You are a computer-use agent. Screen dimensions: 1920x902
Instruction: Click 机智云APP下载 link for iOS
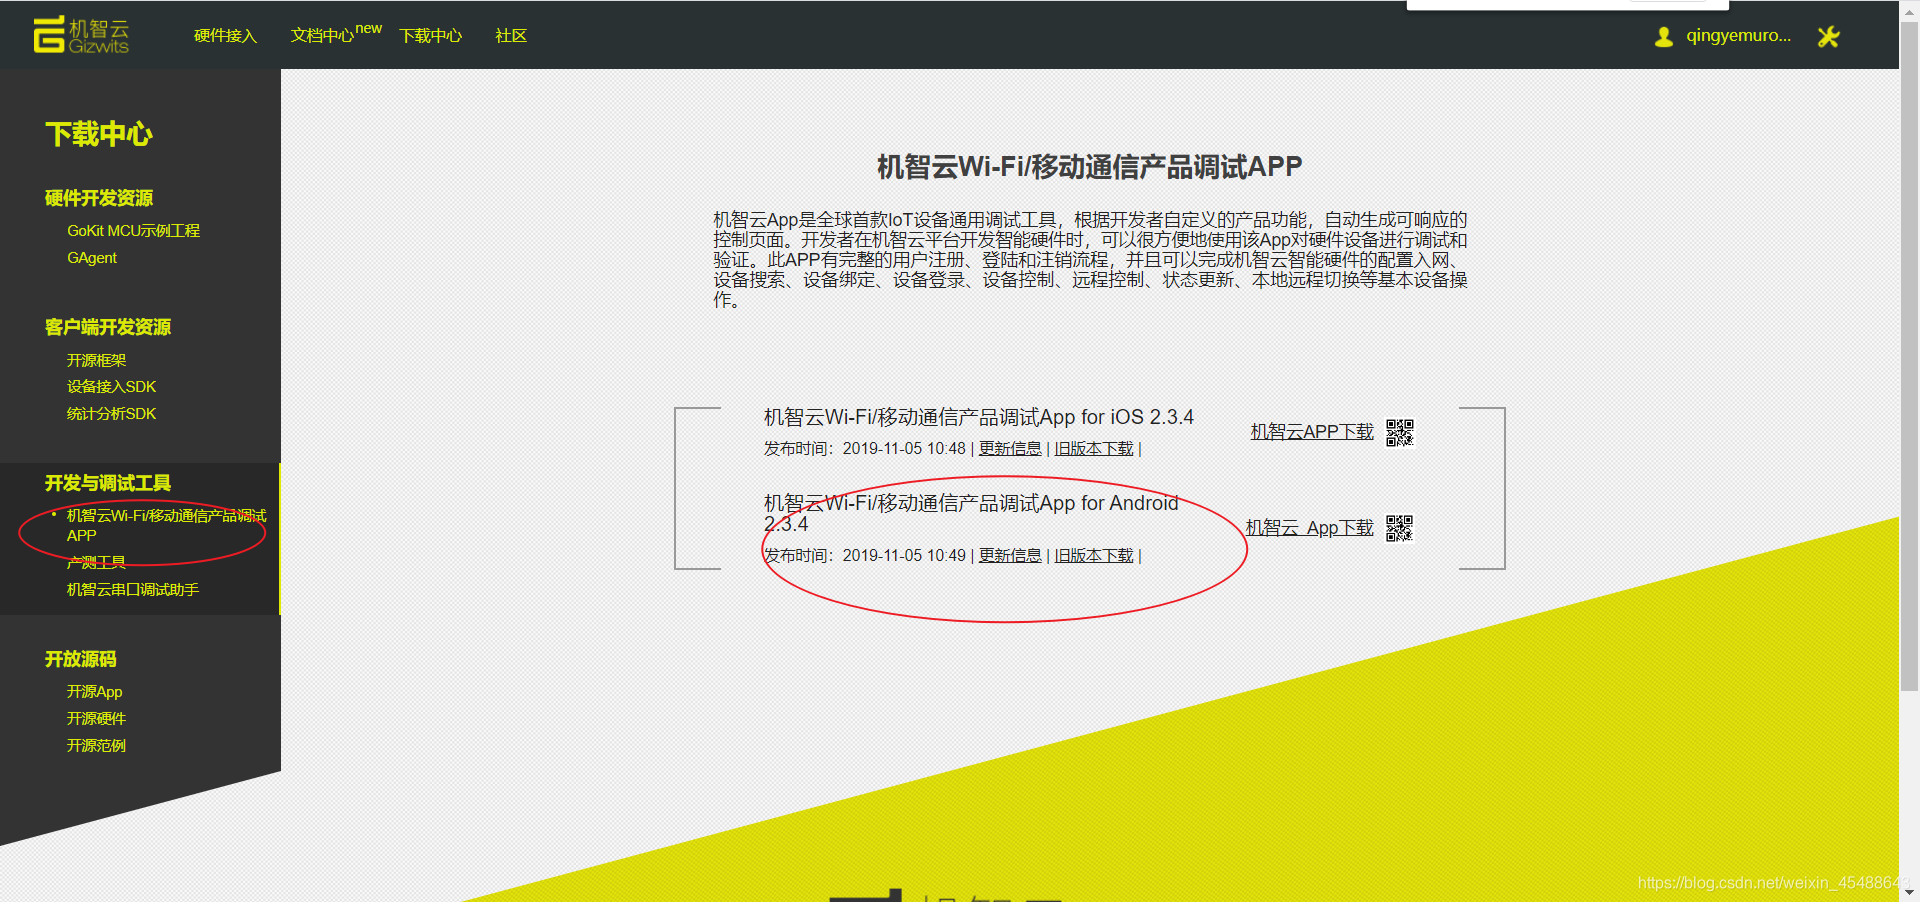click(1312, 432)
